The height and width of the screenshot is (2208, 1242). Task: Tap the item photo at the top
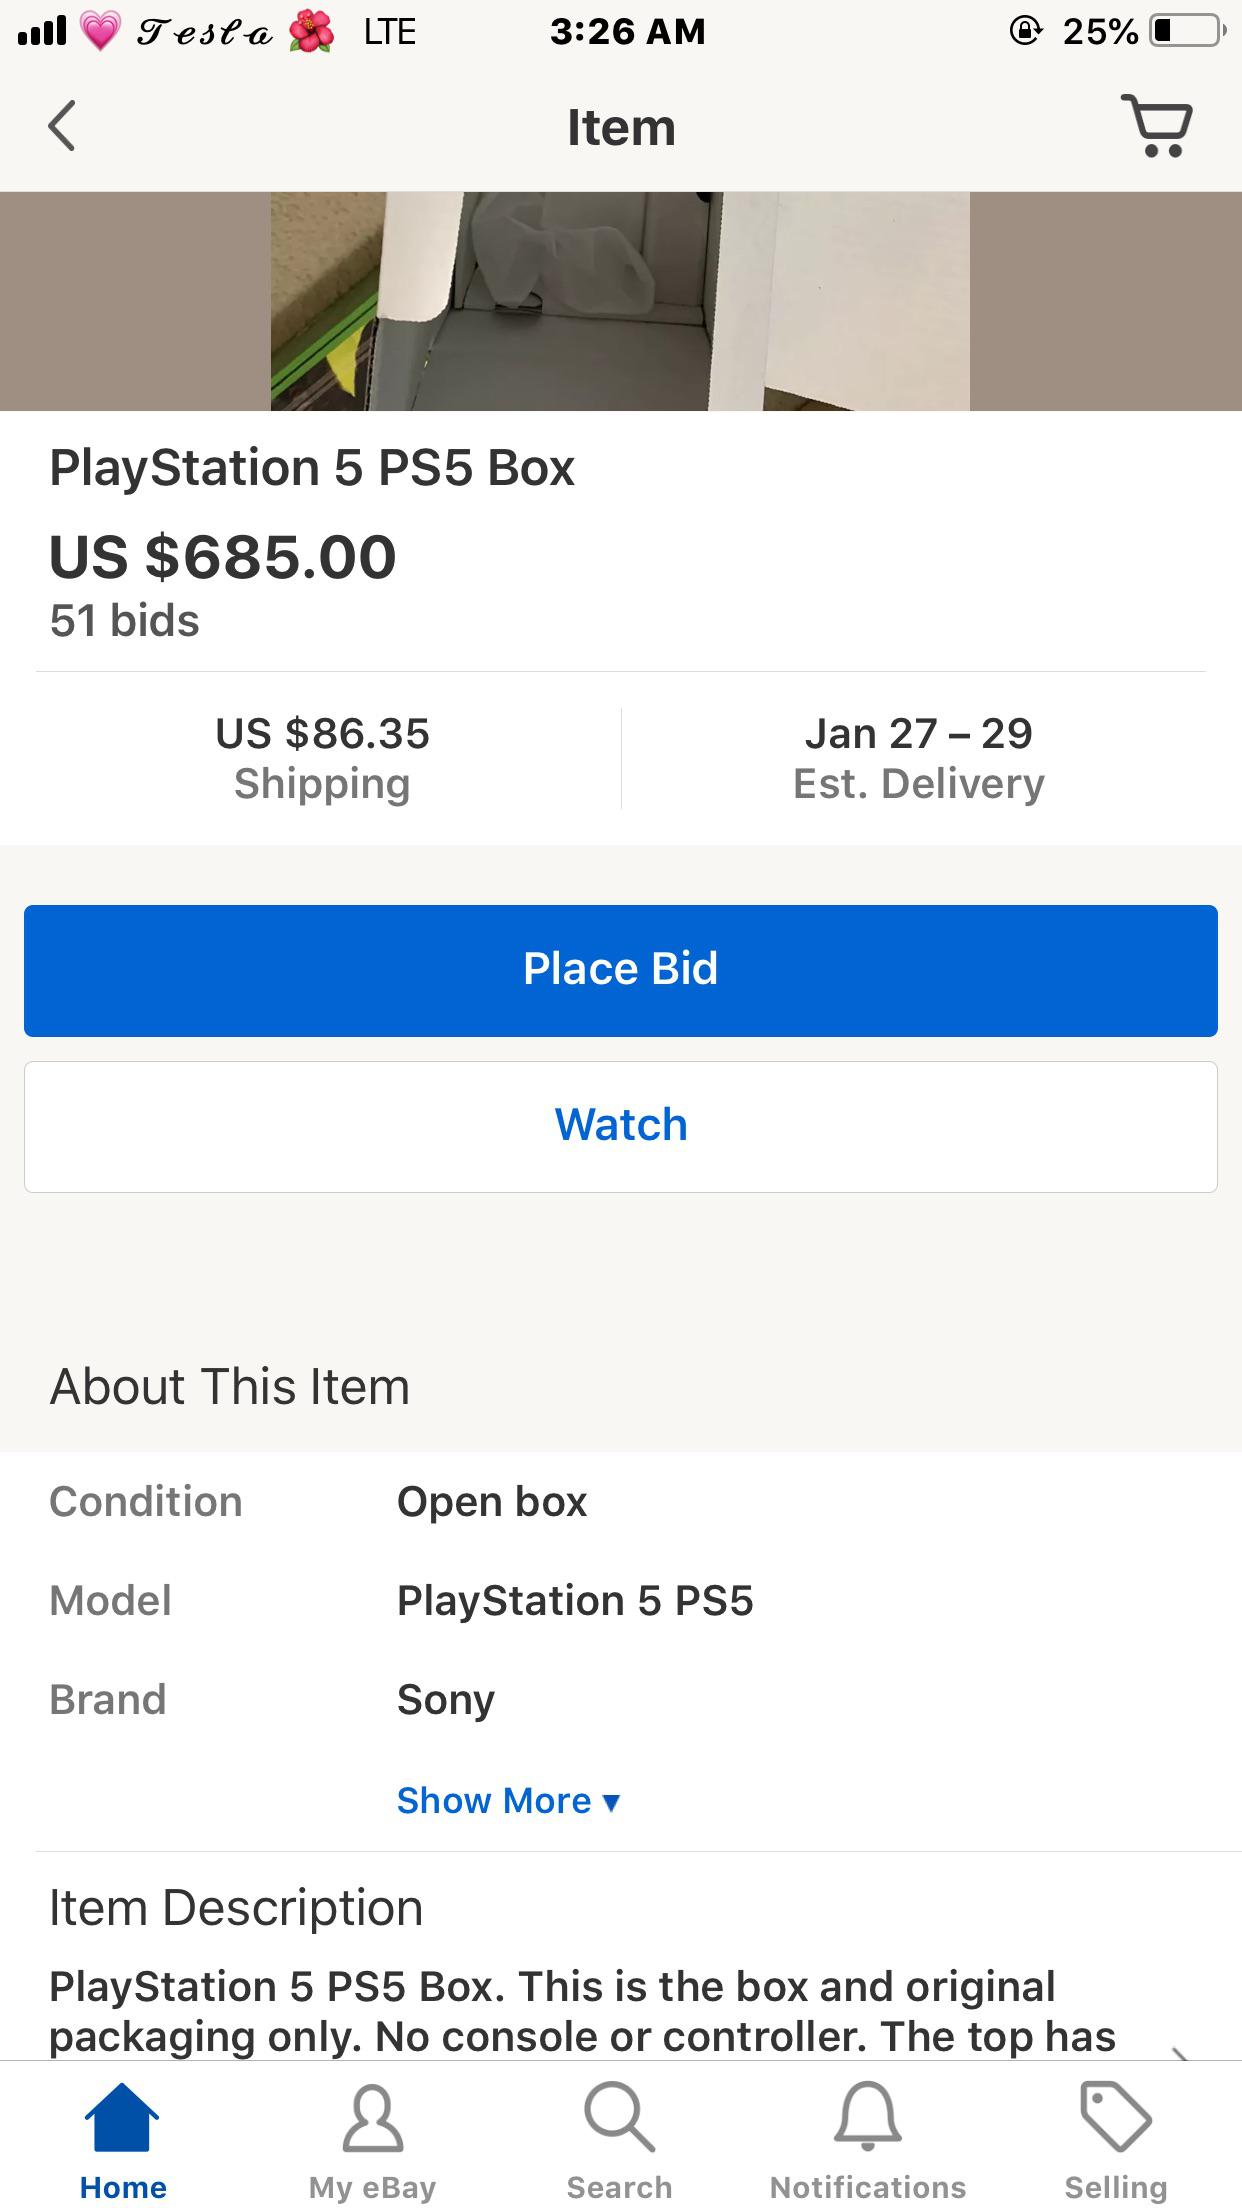[x=621, y=300]
